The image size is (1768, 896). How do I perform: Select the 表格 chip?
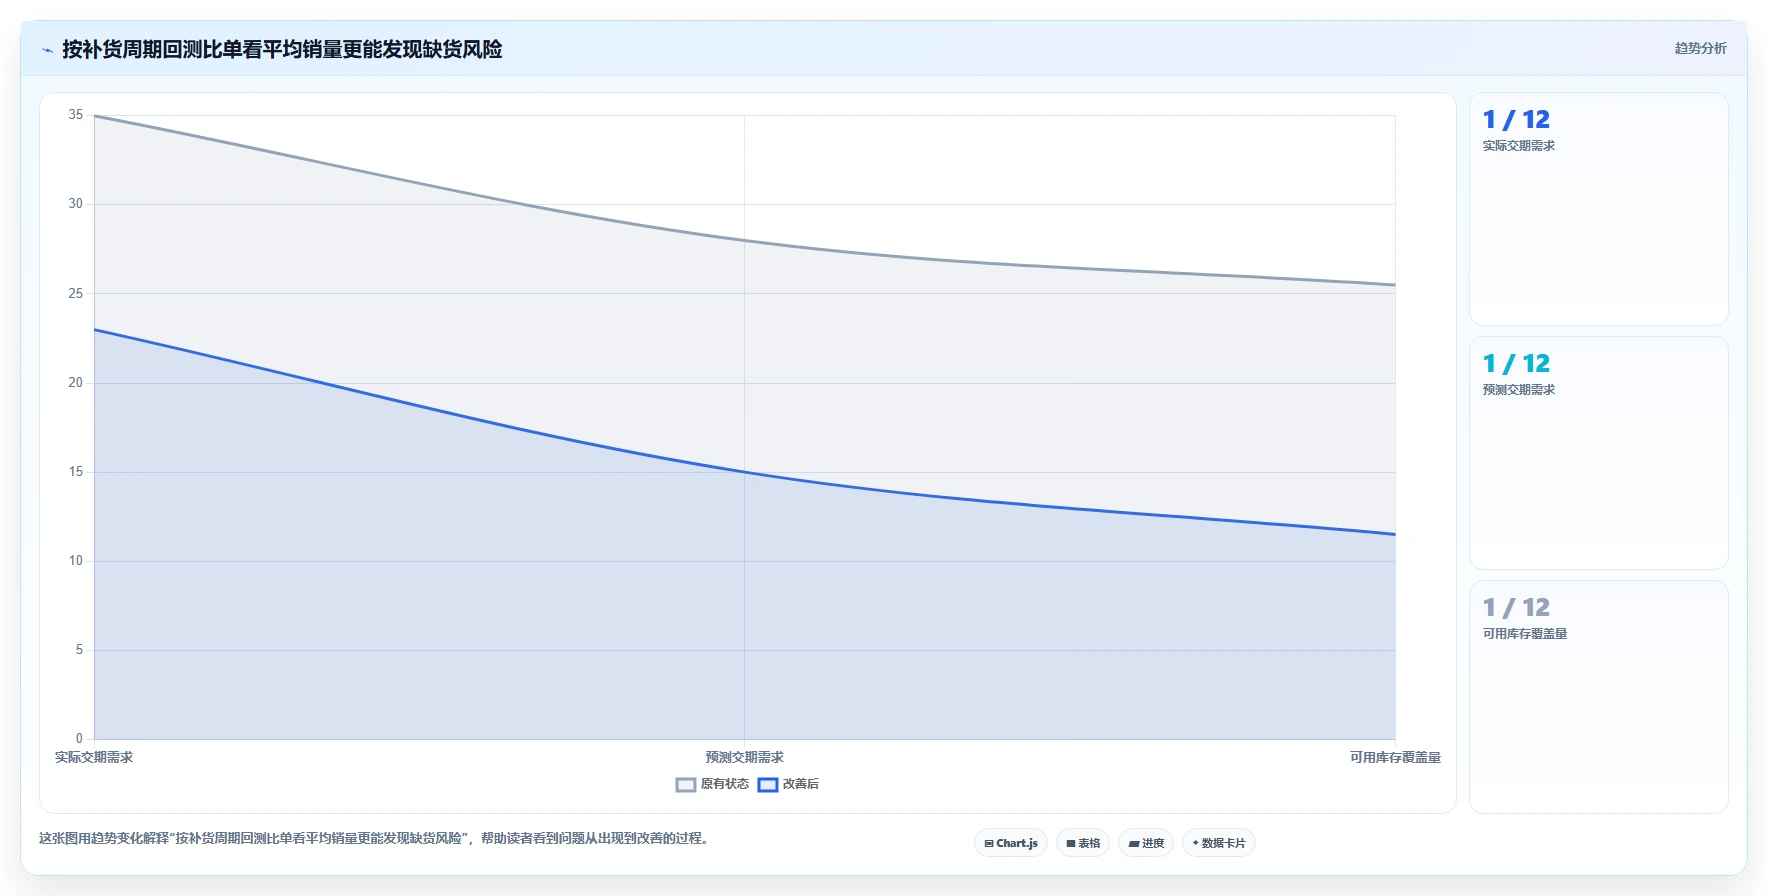pos(1083,843)
